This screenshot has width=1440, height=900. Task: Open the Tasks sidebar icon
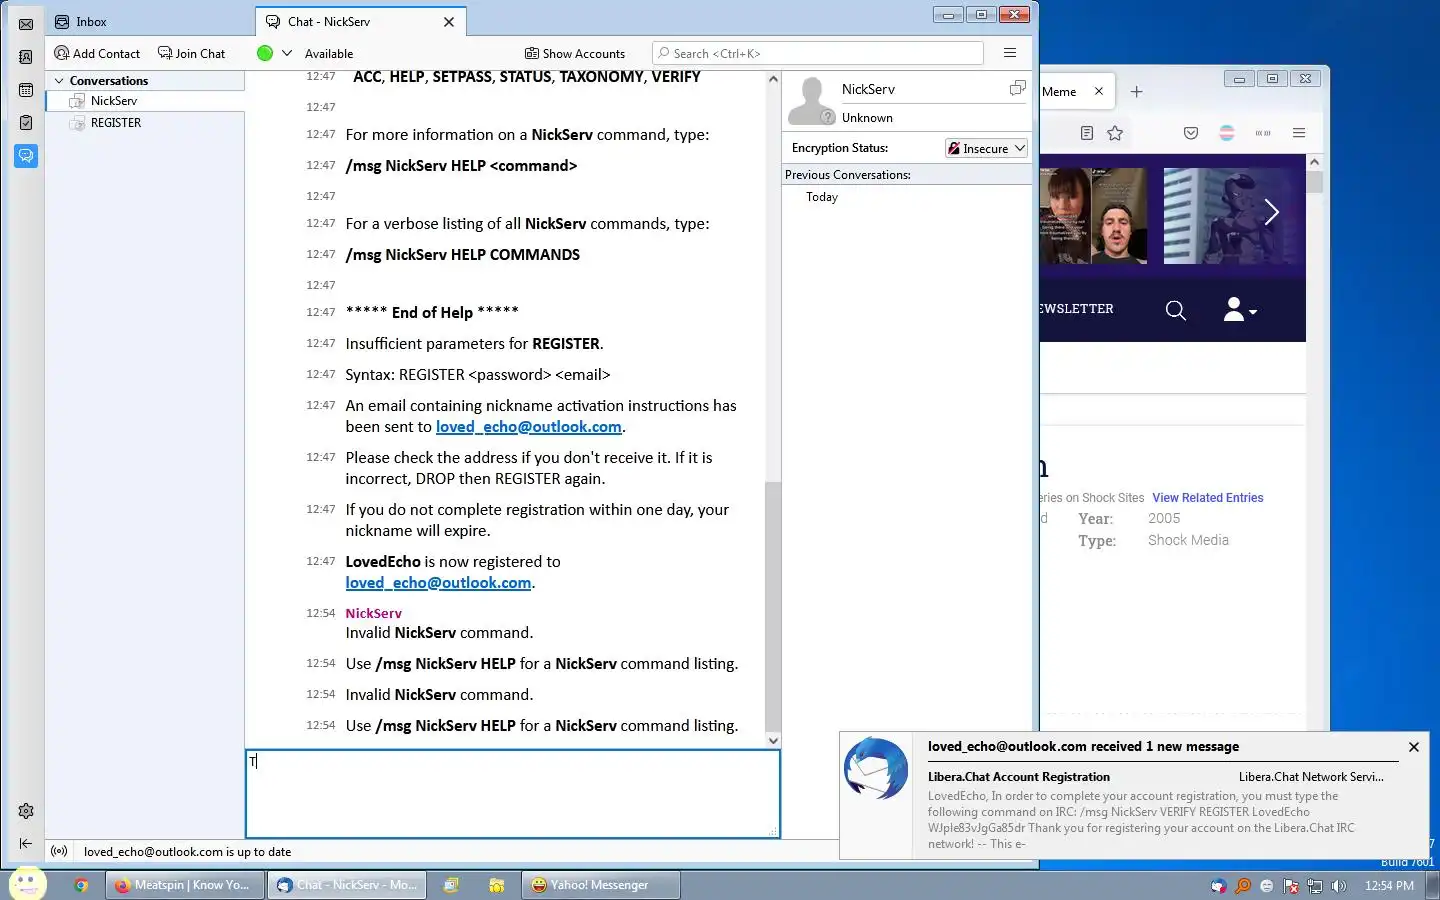[x=26, y=123]
